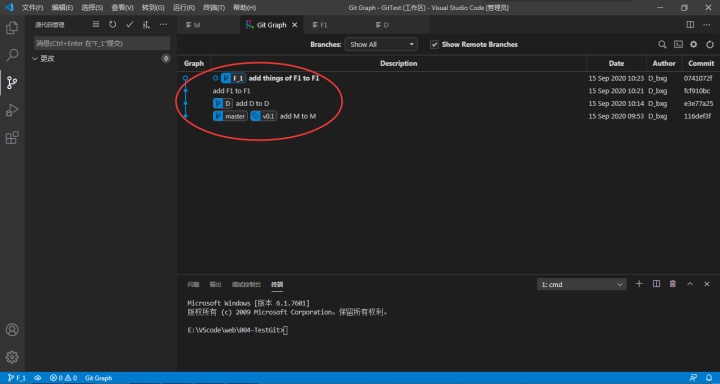Open the Extensions view
The height and width of the screenshot is (384, 720).
12,137
